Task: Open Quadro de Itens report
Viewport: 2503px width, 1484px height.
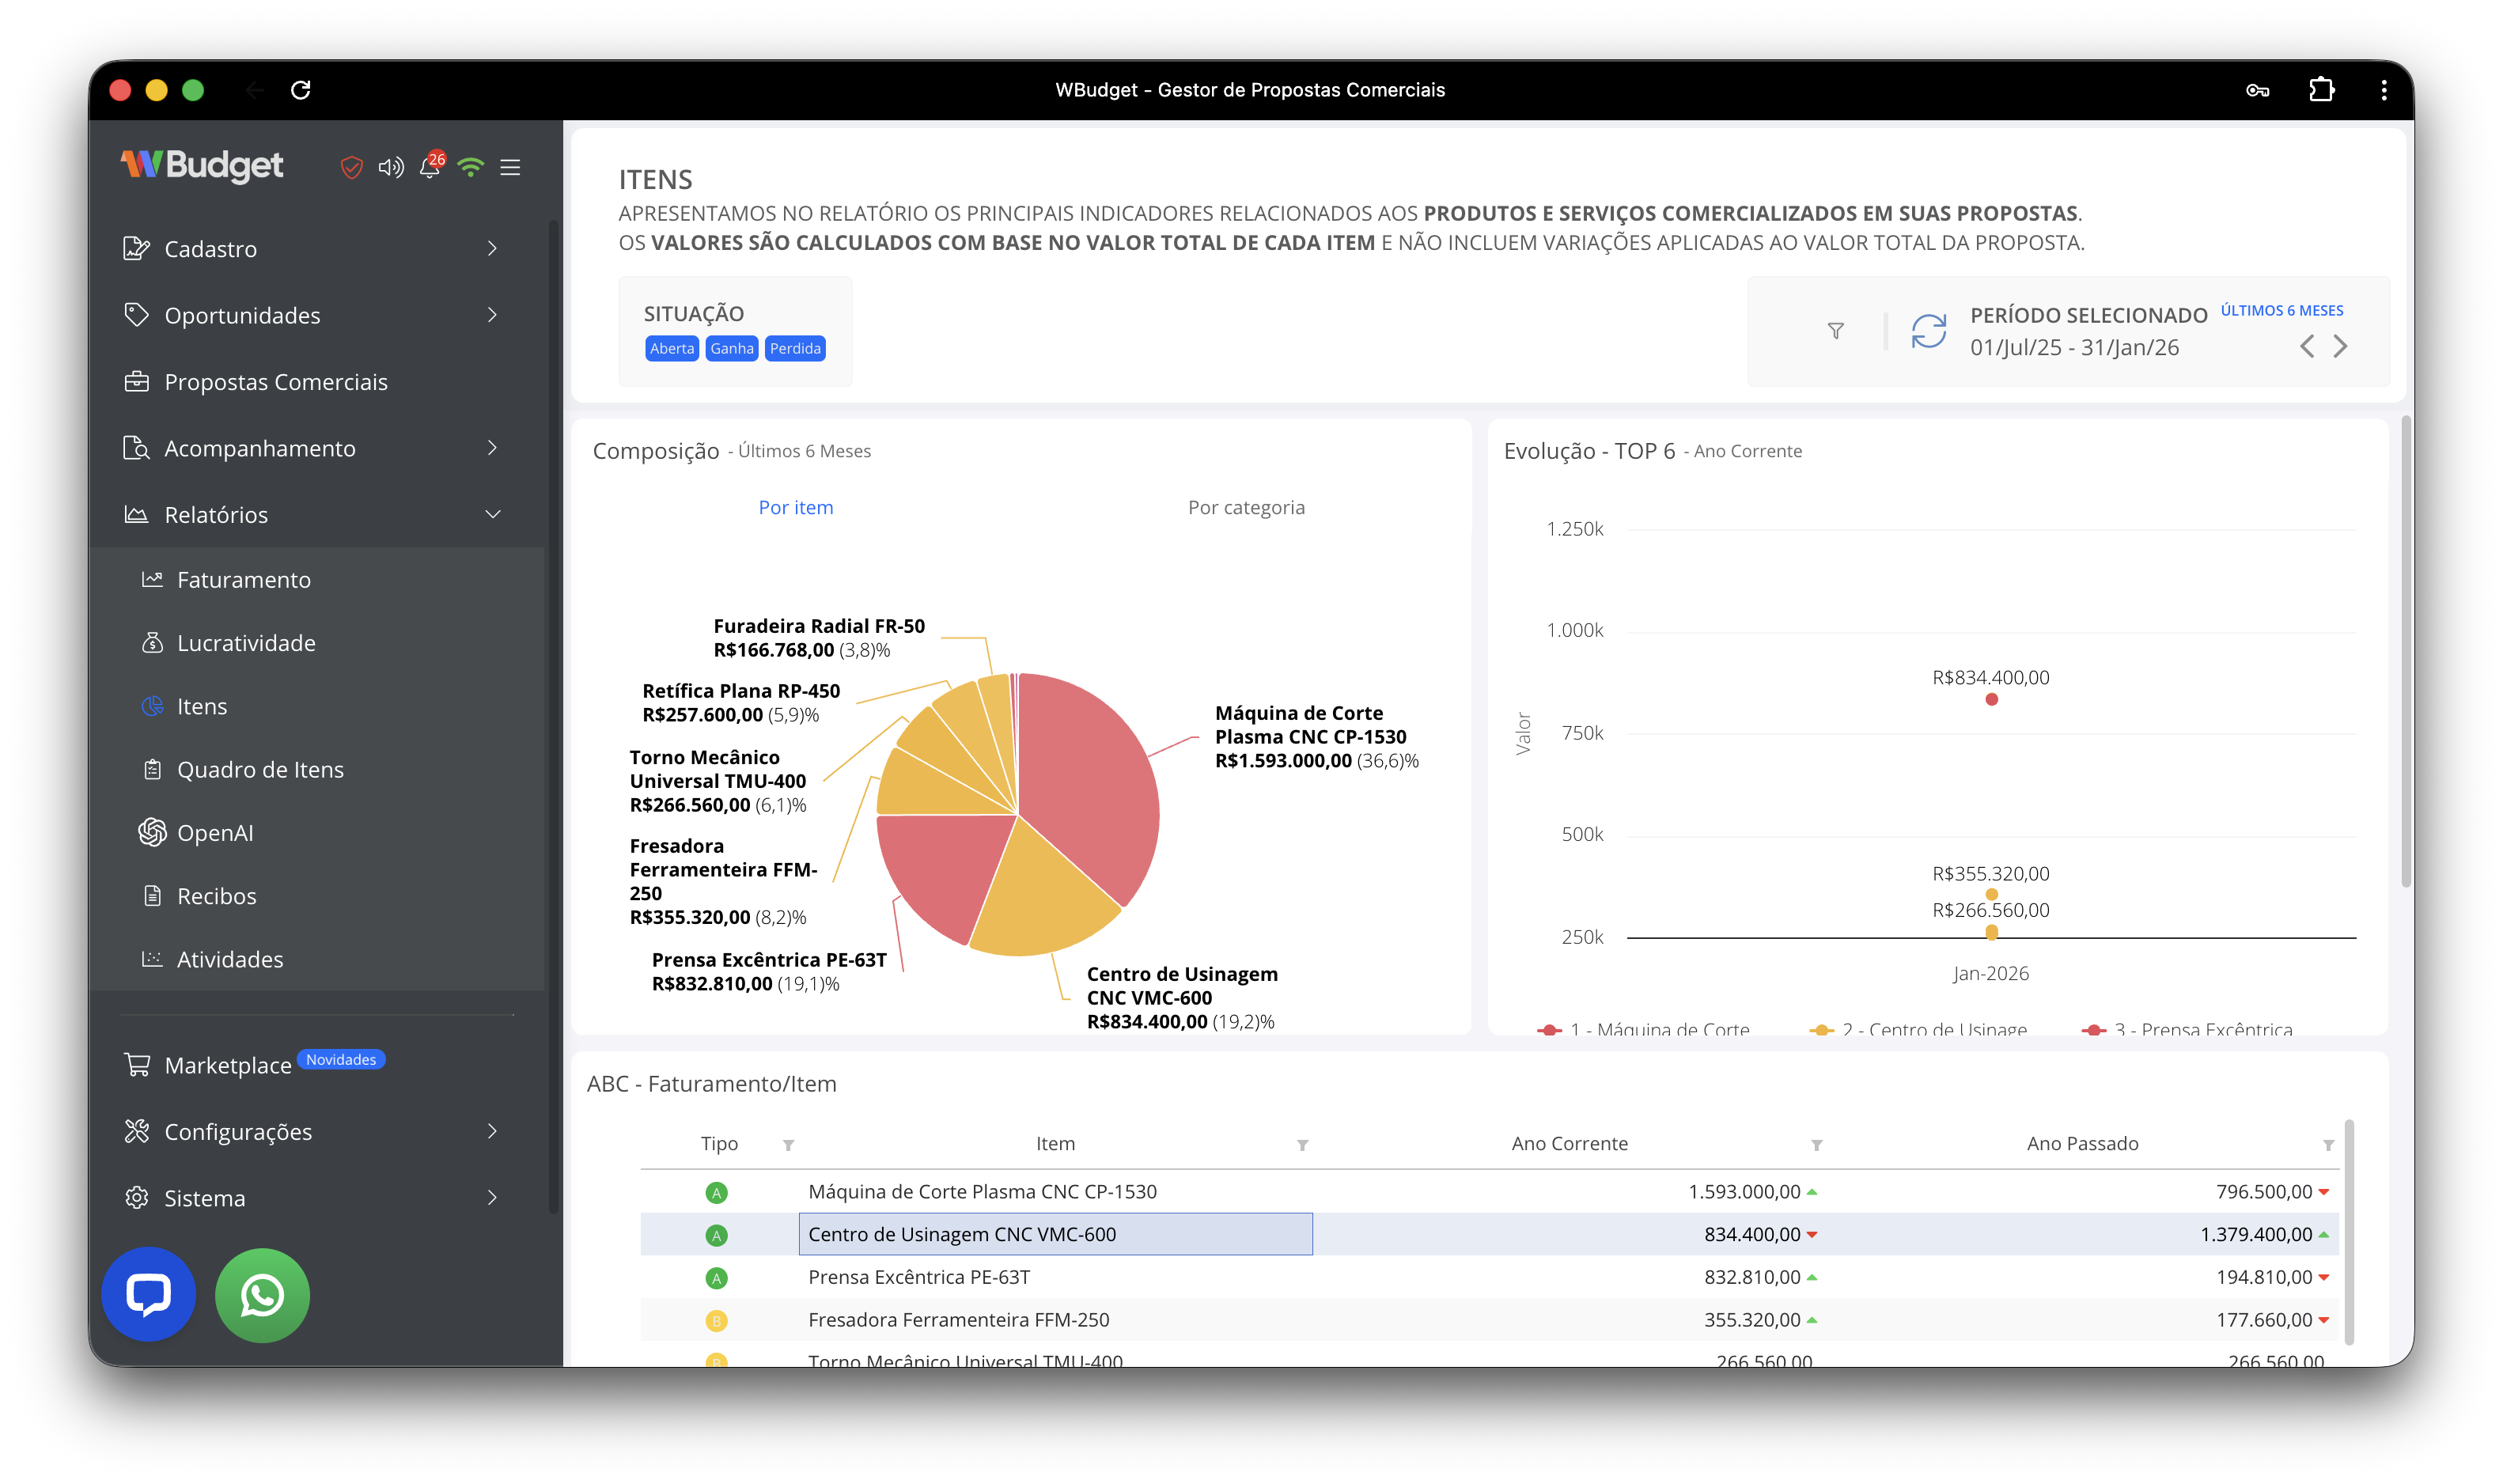Action: (x=260, y=770)
